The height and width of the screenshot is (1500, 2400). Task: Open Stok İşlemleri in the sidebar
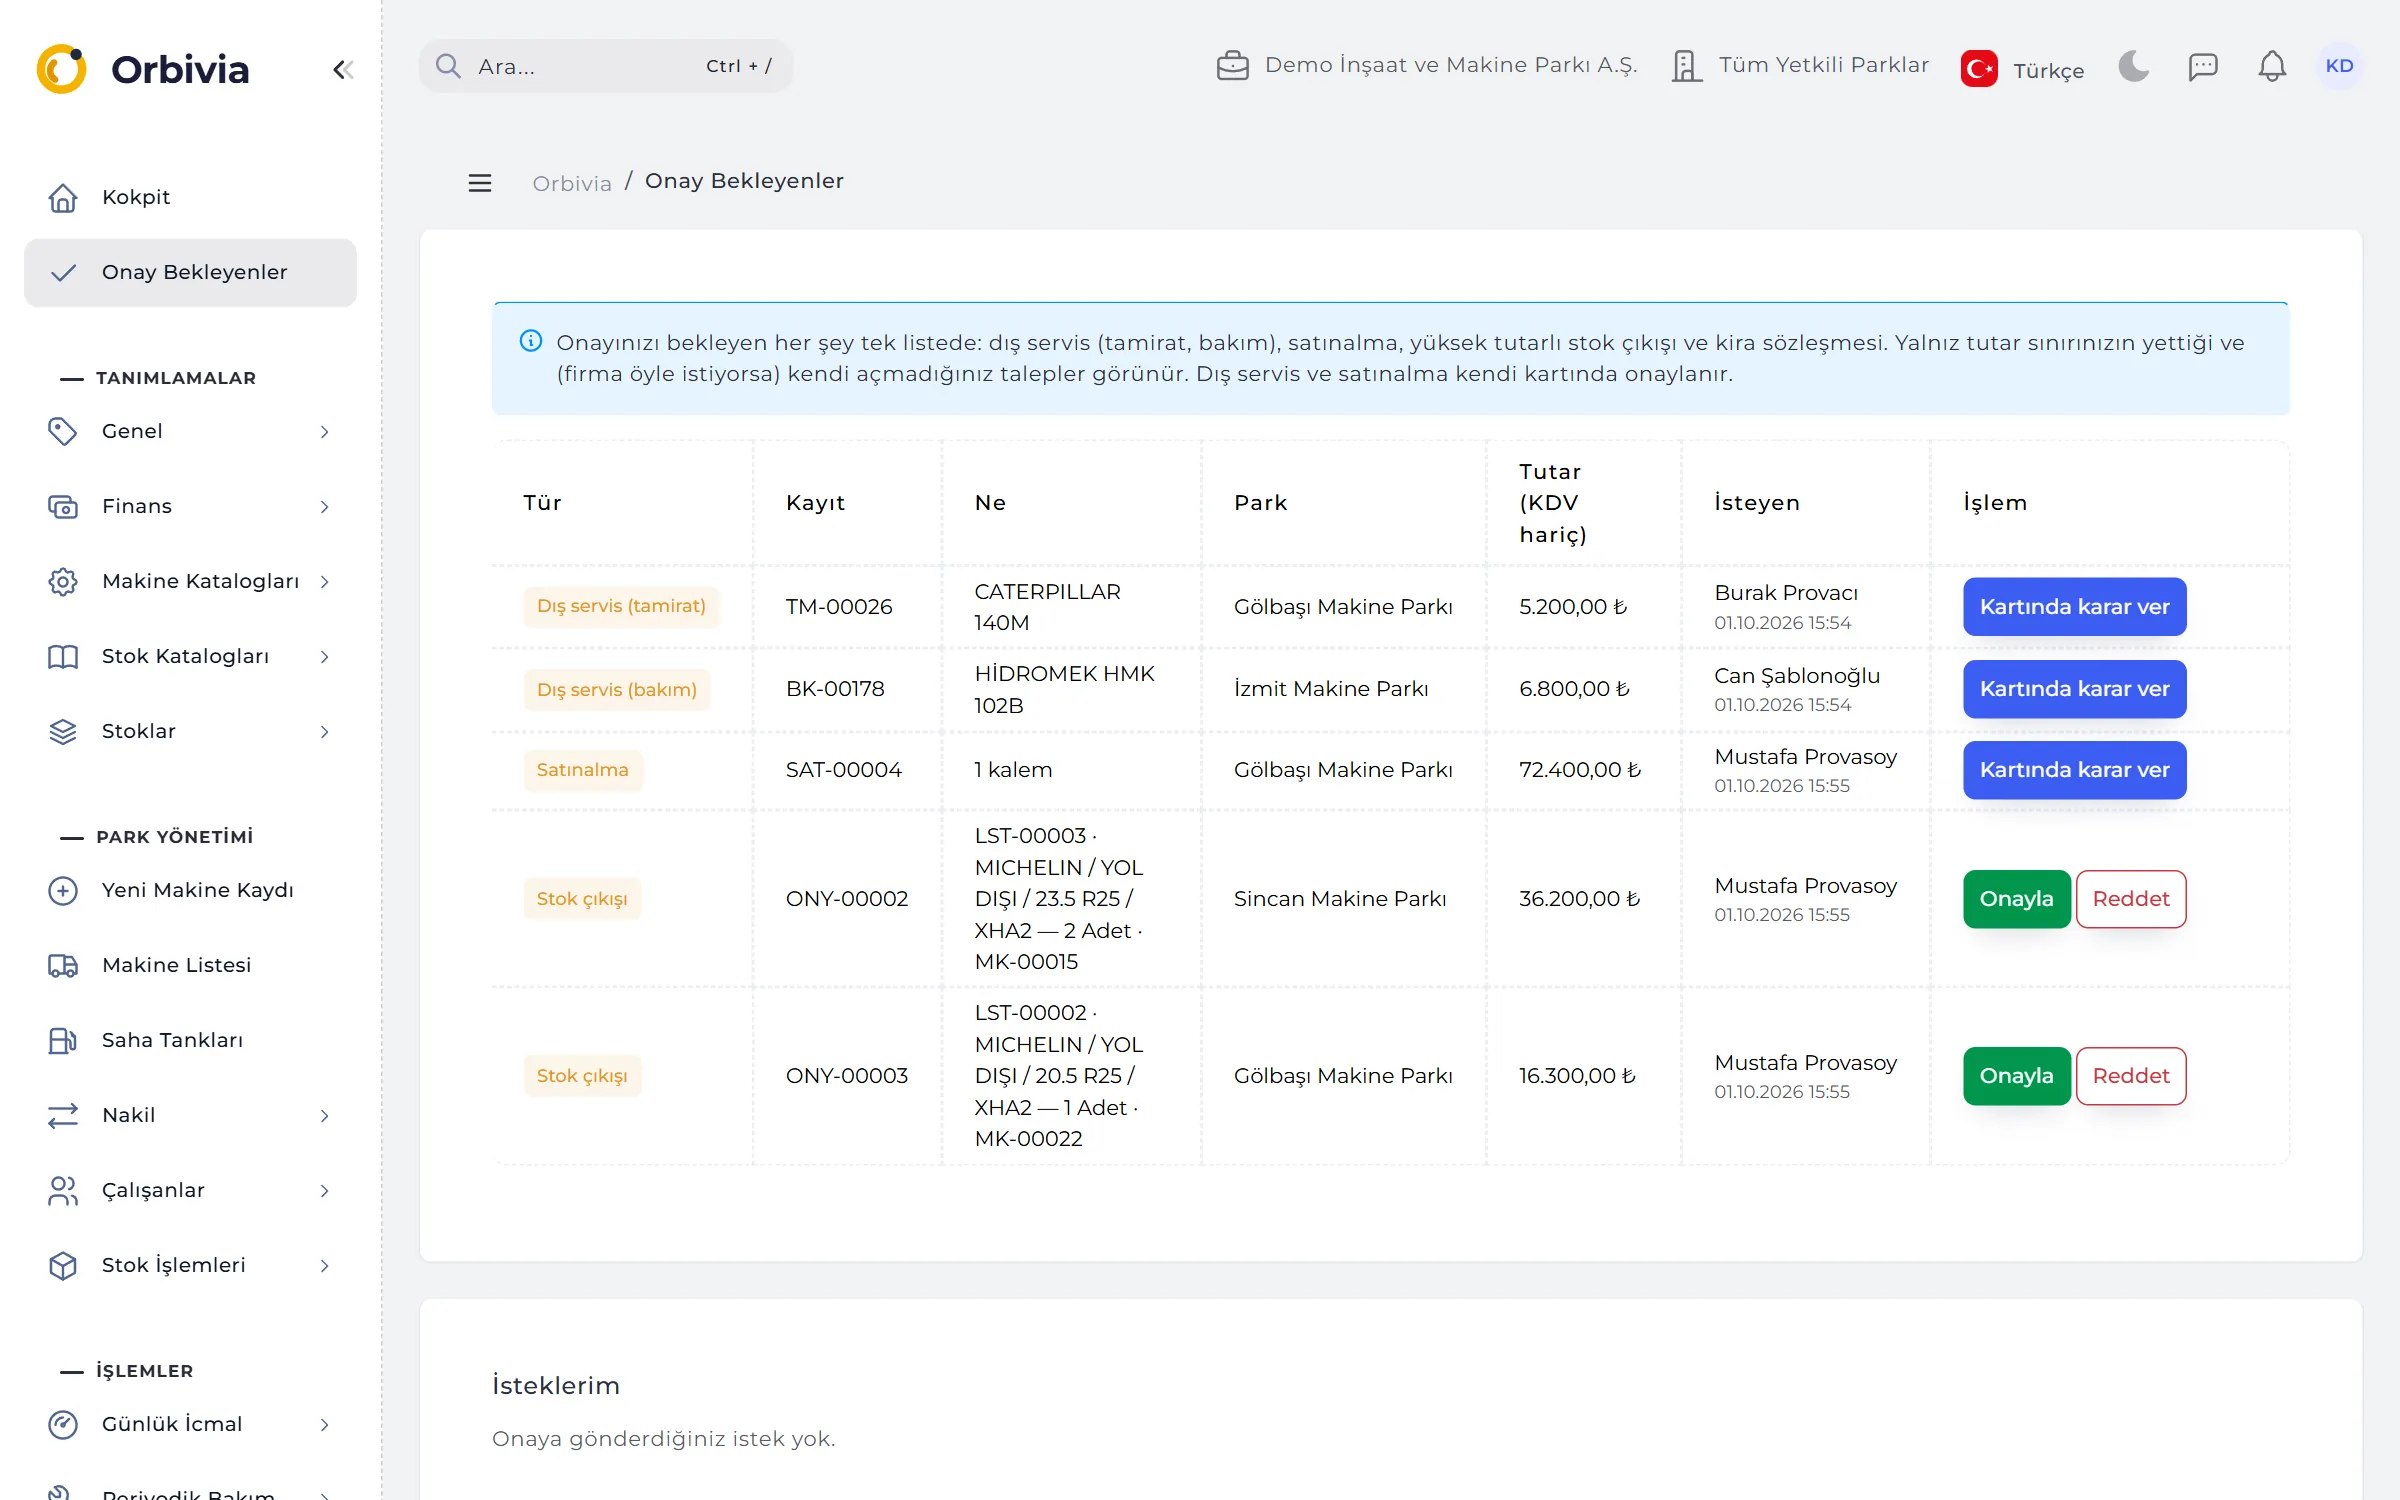(x=190, y=1265)
